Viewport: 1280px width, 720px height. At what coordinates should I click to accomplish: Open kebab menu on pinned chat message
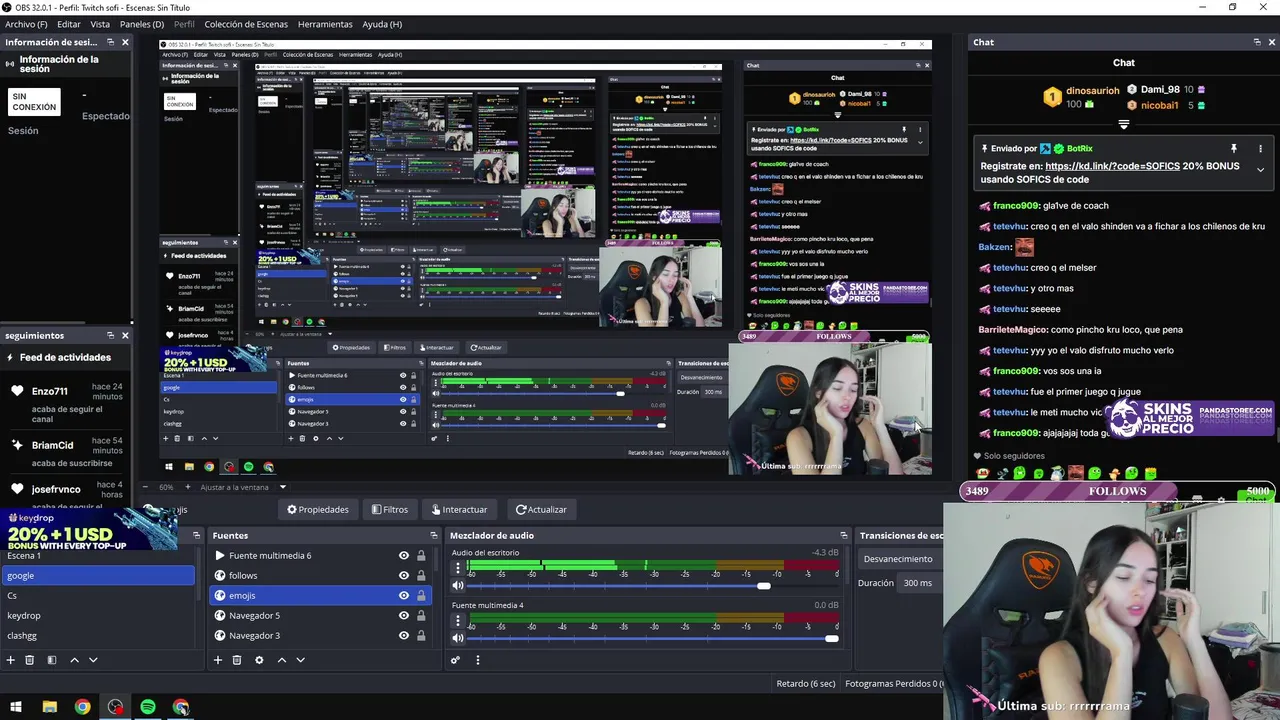[1260, 148]
